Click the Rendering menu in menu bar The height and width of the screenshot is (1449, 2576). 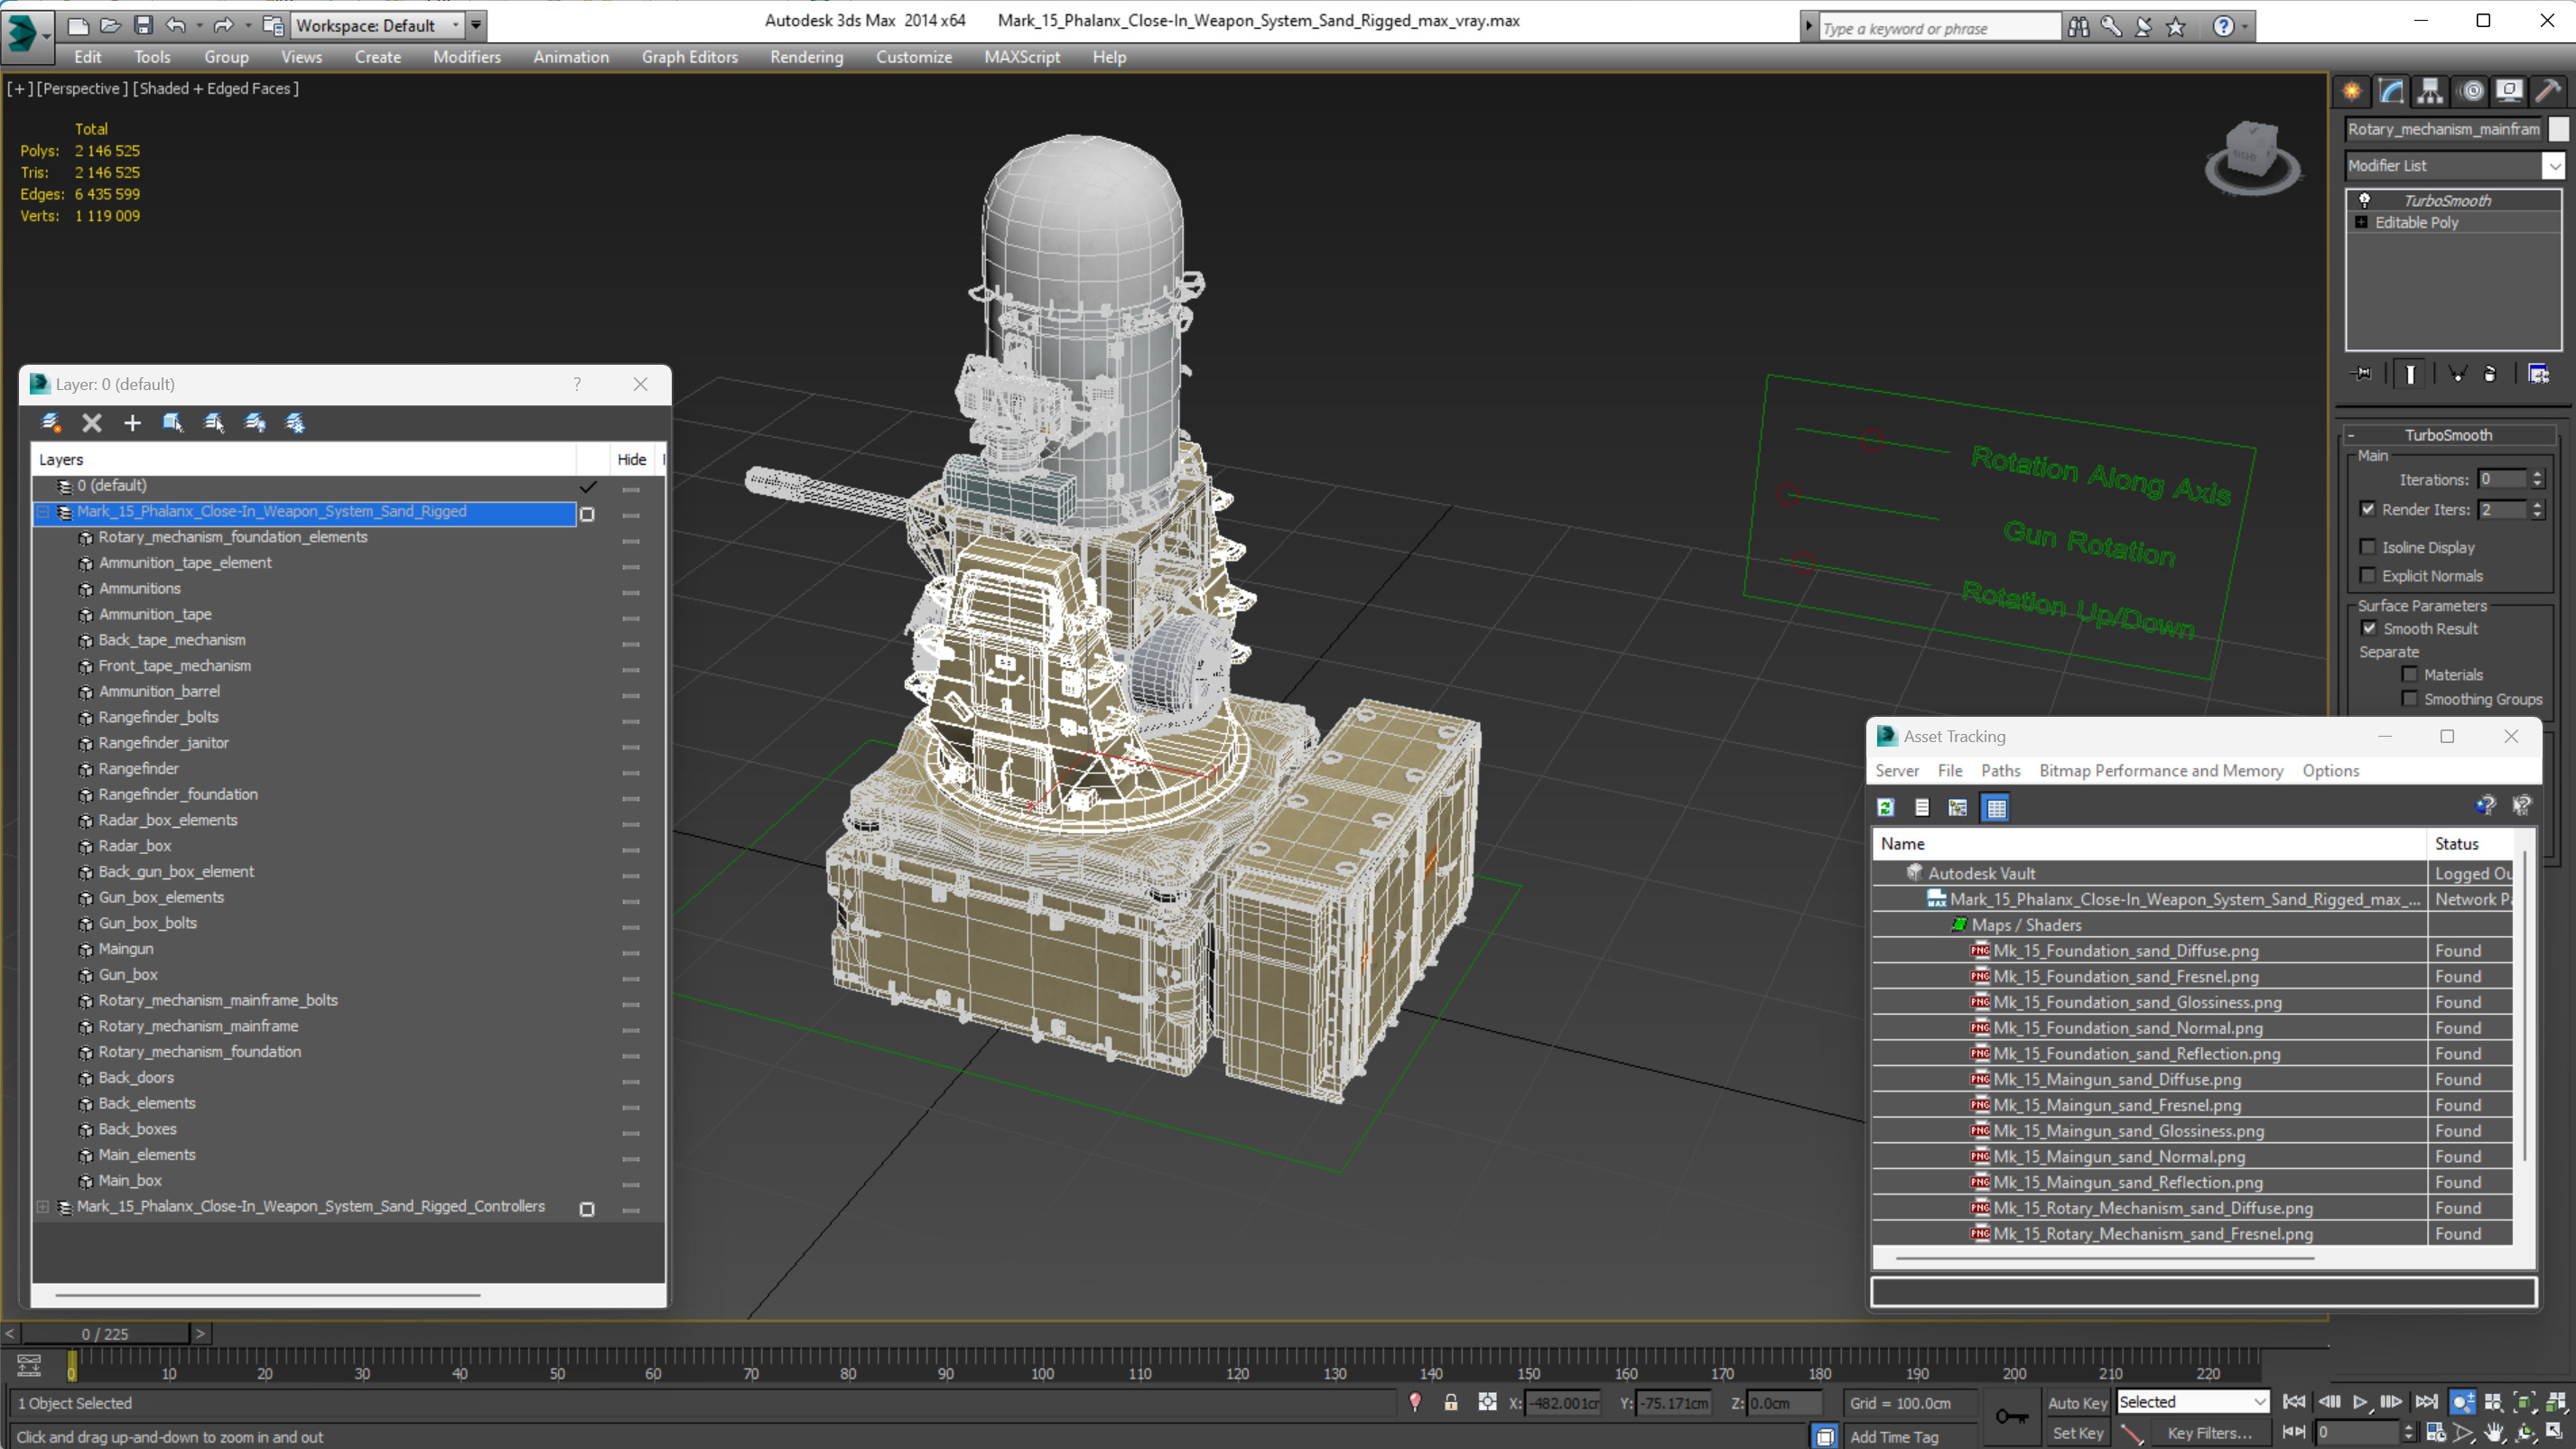[x=807, y=55]
